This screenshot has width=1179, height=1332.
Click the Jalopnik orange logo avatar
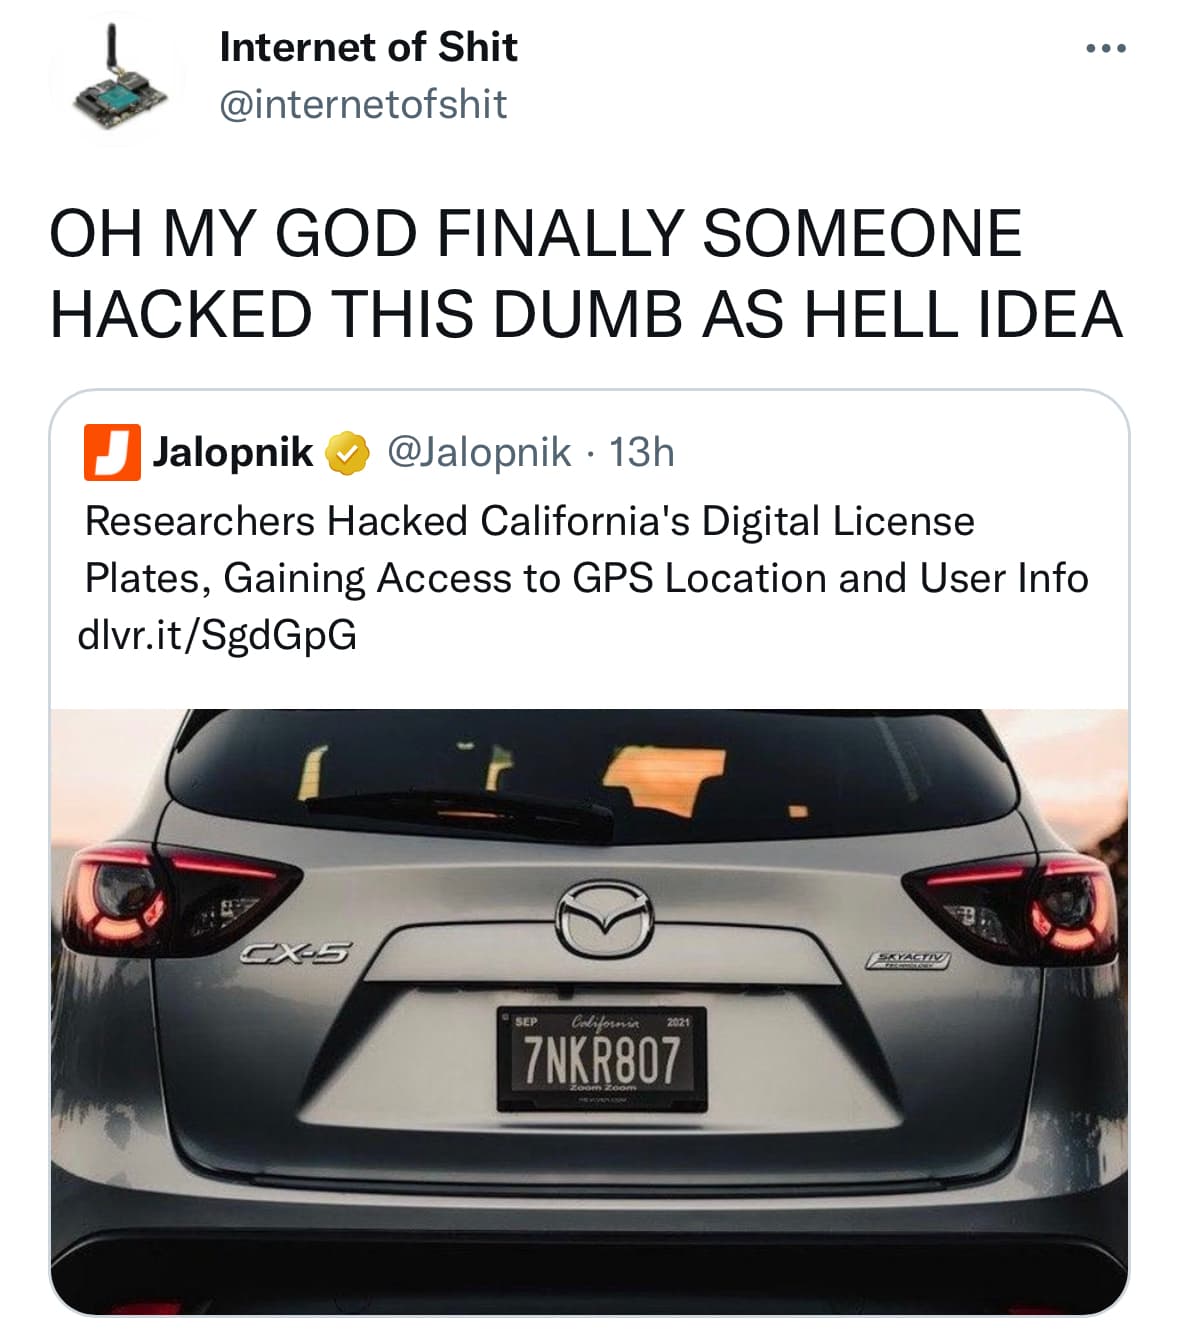pyautogui.click(x=112, y=453)
